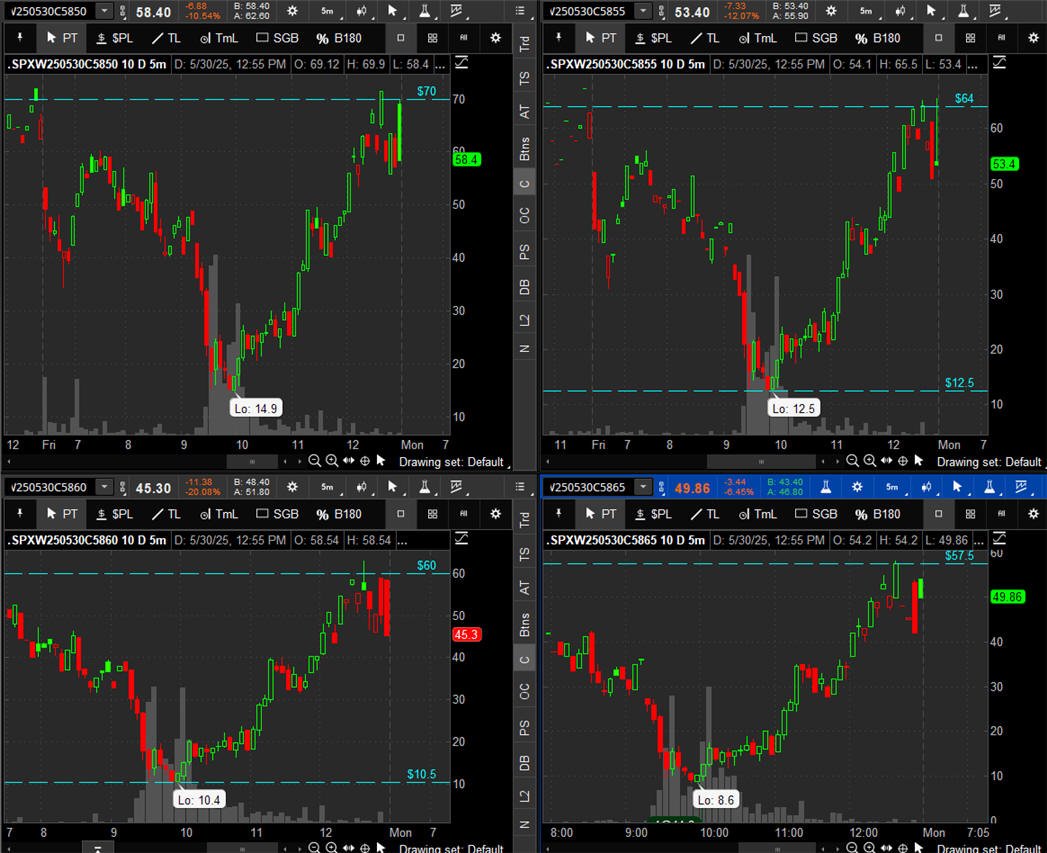Viewport: 1047px width, 853px height.
Task: Switch to four-grid layout in C5860 drawing toolbar
Action: point(433,514)
